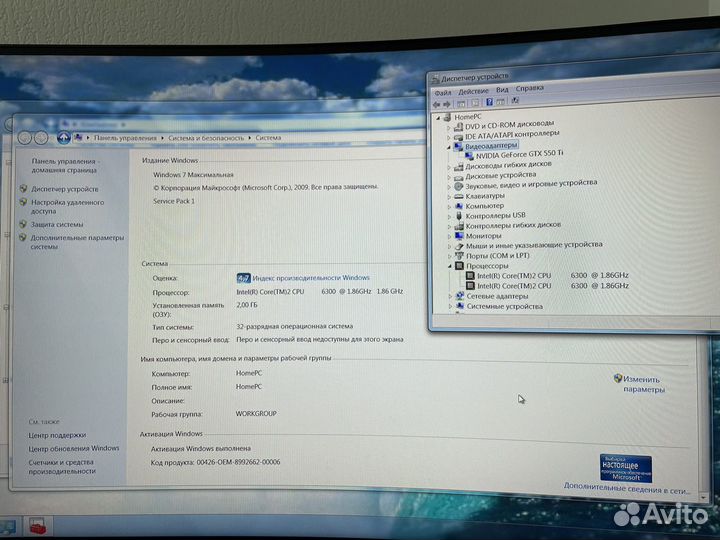Click the Windows 7 Максимальная edition text
Viewport: 720px width, 540px height.
point(193,175)
